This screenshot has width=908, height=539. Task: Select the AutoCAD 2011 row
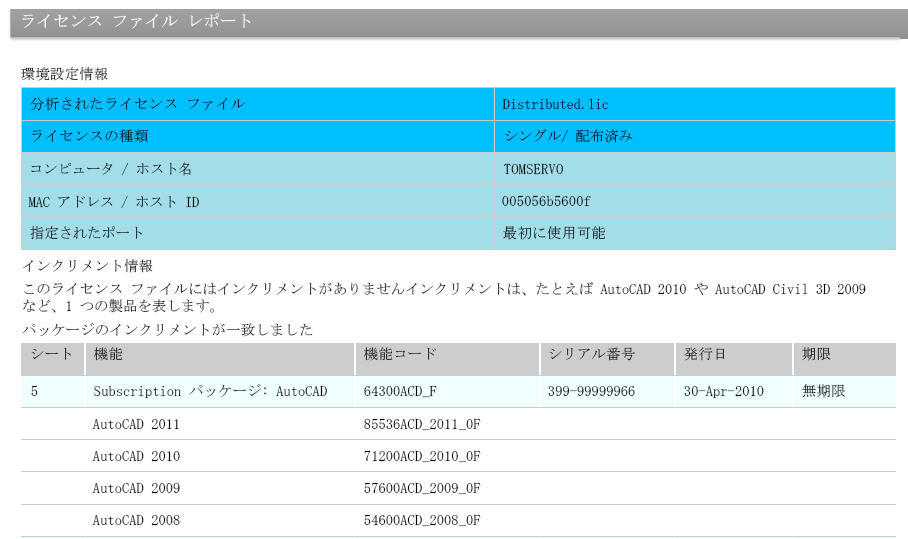click(x=459, y=424)
